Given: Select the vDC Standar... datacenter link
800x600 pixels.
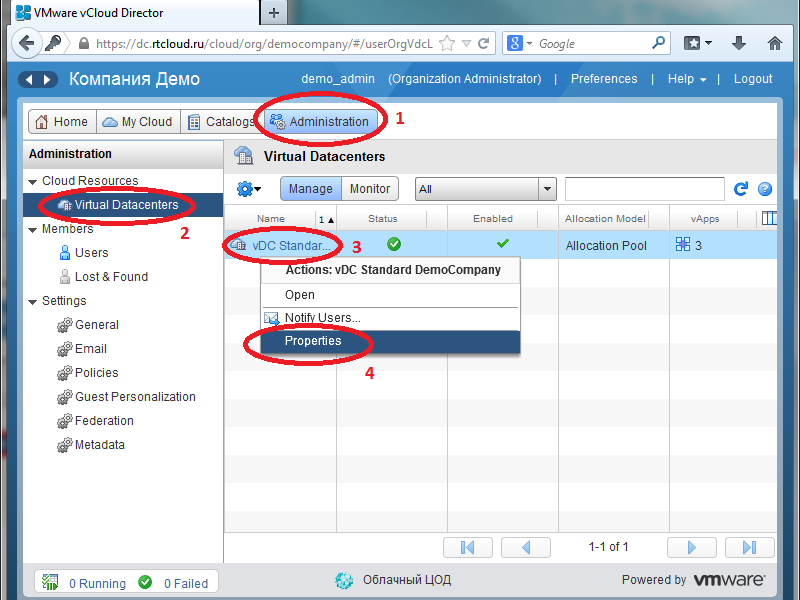Looking at the screenshot, I should click(x=291, y=245).
